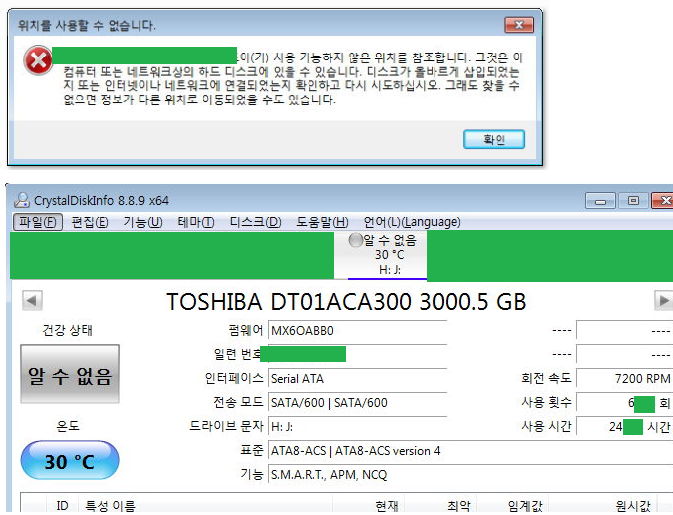
Task: Click the 드라이브 문자 label
Action: pos(226,426)
